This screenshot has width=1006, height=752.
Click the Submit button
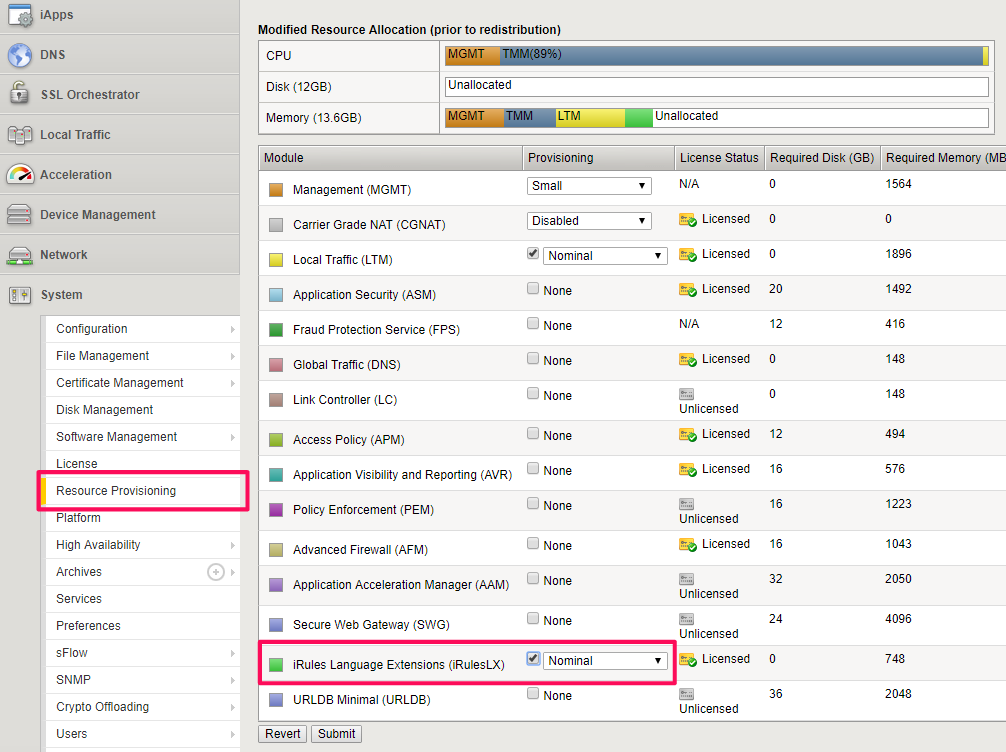[x=336, y=734]
